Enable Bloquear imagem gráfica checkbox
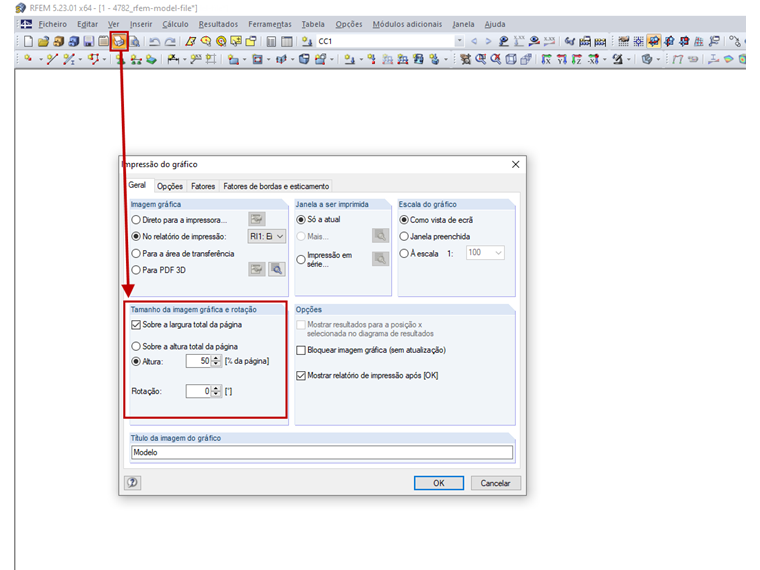The height and width of the screenshot is (570, 760). pyautogui.click(x=301, y=350)
